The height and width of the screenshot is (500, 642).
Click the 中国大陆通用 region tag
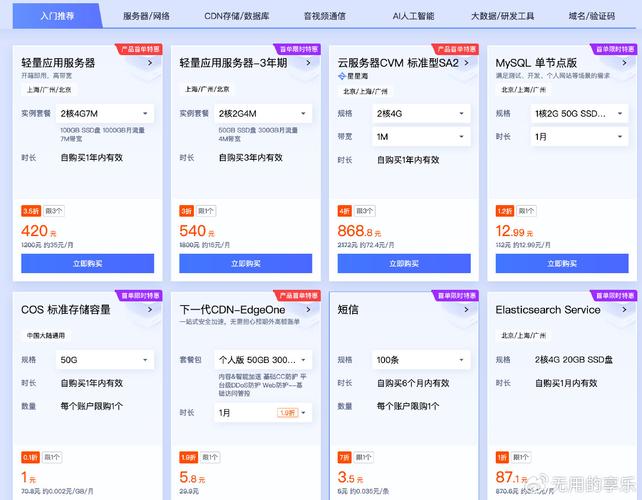pos(46,335)
